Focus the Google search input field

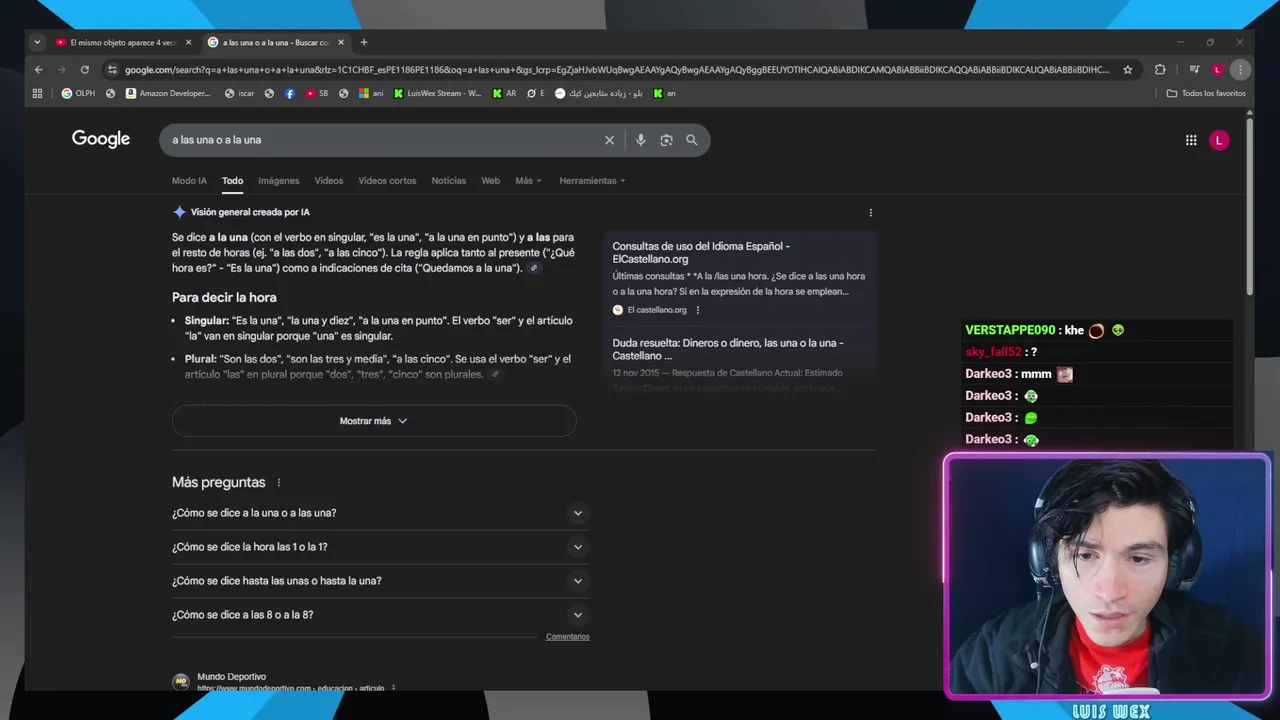(384, 140)
